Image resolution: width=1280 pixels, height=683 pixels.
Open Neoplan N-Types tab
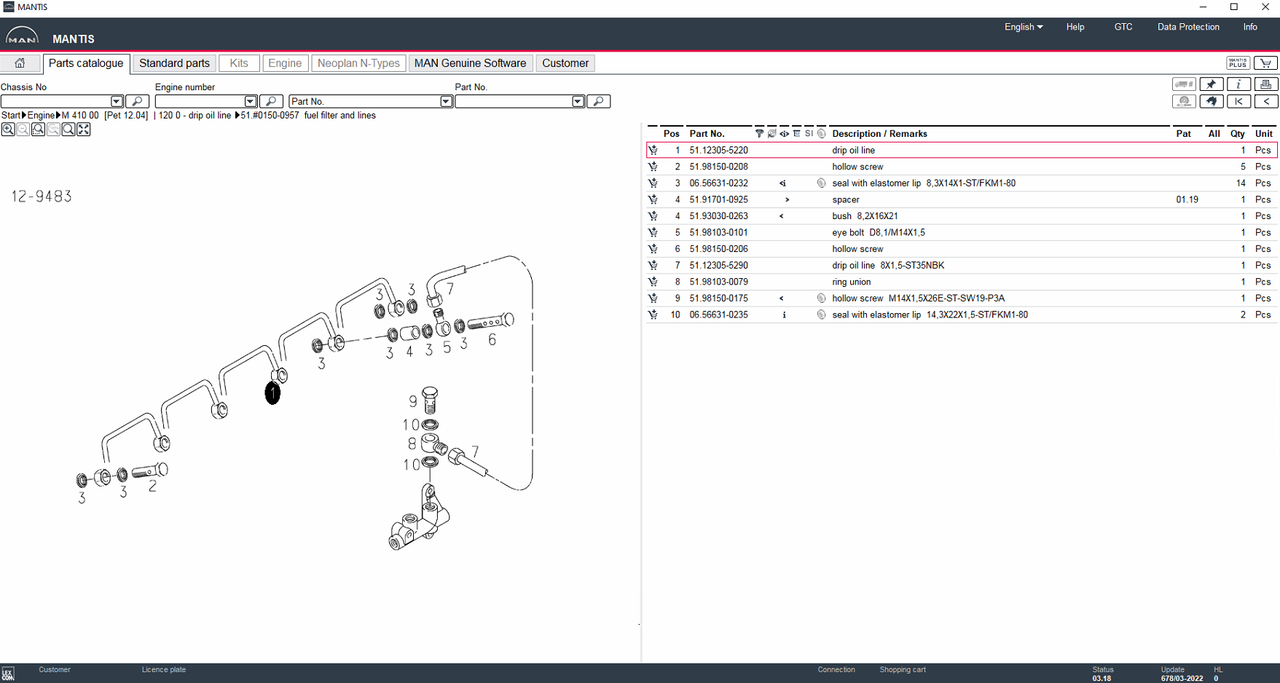point(359,63)
